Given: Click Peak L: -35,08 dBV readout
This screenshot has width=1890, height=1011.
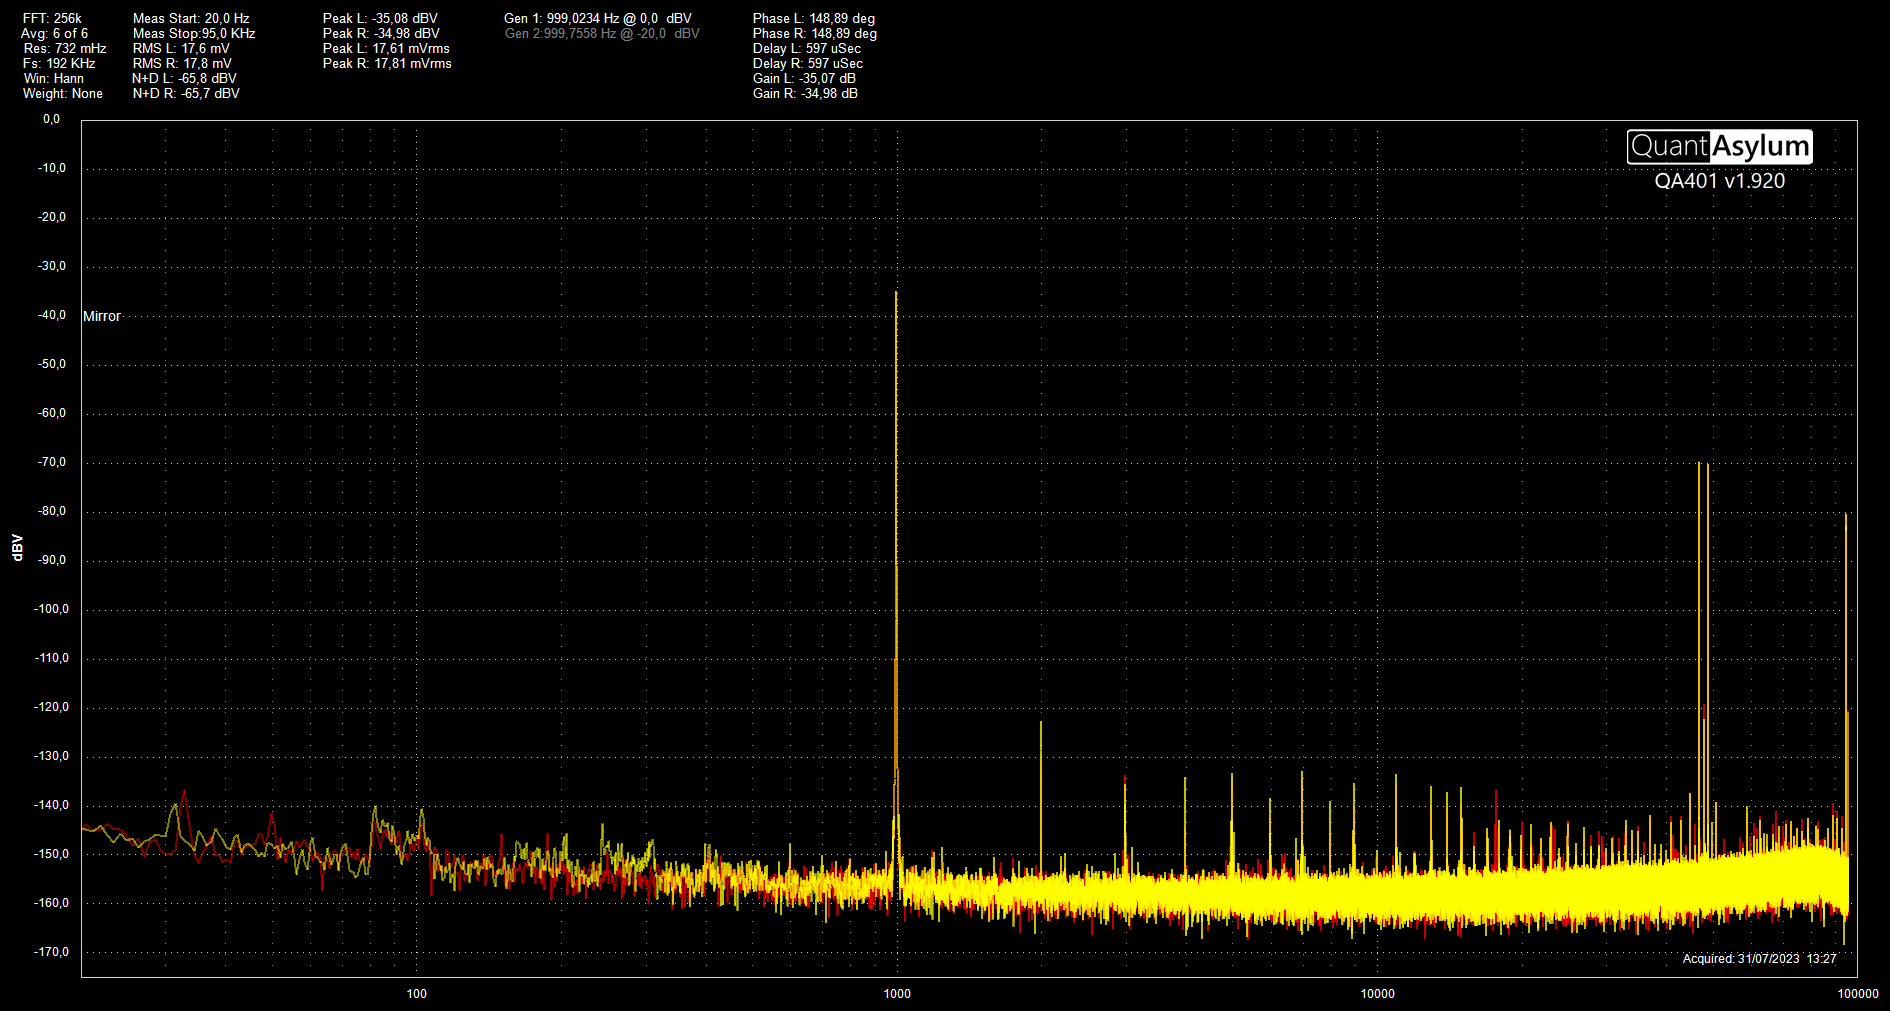Looking at the screenshot, I should (x=380, y=18).
